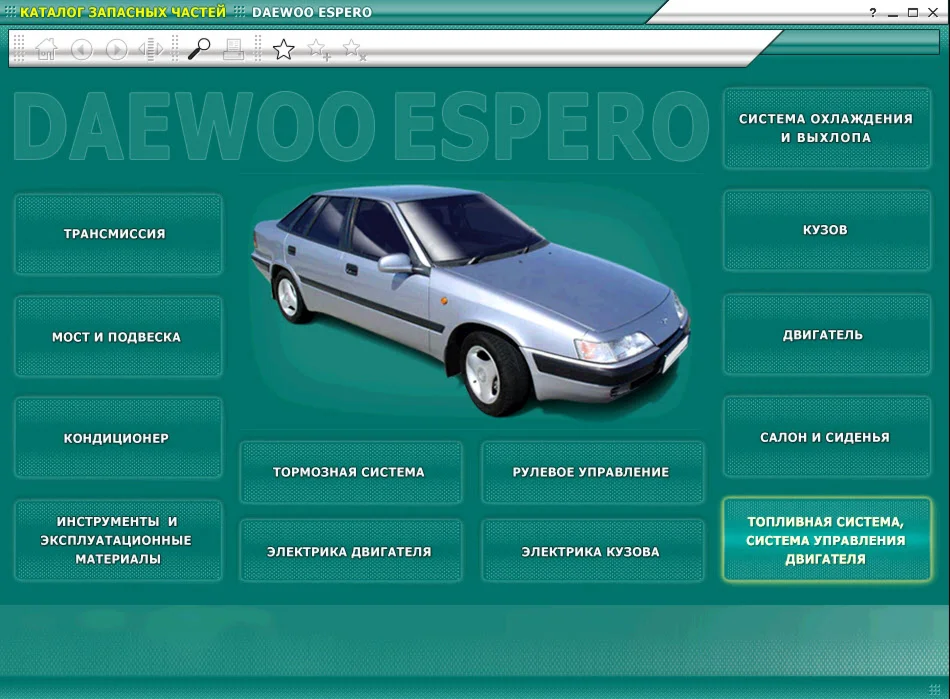Image resolution: width=950 pixels, height=699 pixels.
Task: Open СИСТЕМА ОХЛАЖДЕНИЯ И ВЫХЛОПА section
Action: [827, 128]
